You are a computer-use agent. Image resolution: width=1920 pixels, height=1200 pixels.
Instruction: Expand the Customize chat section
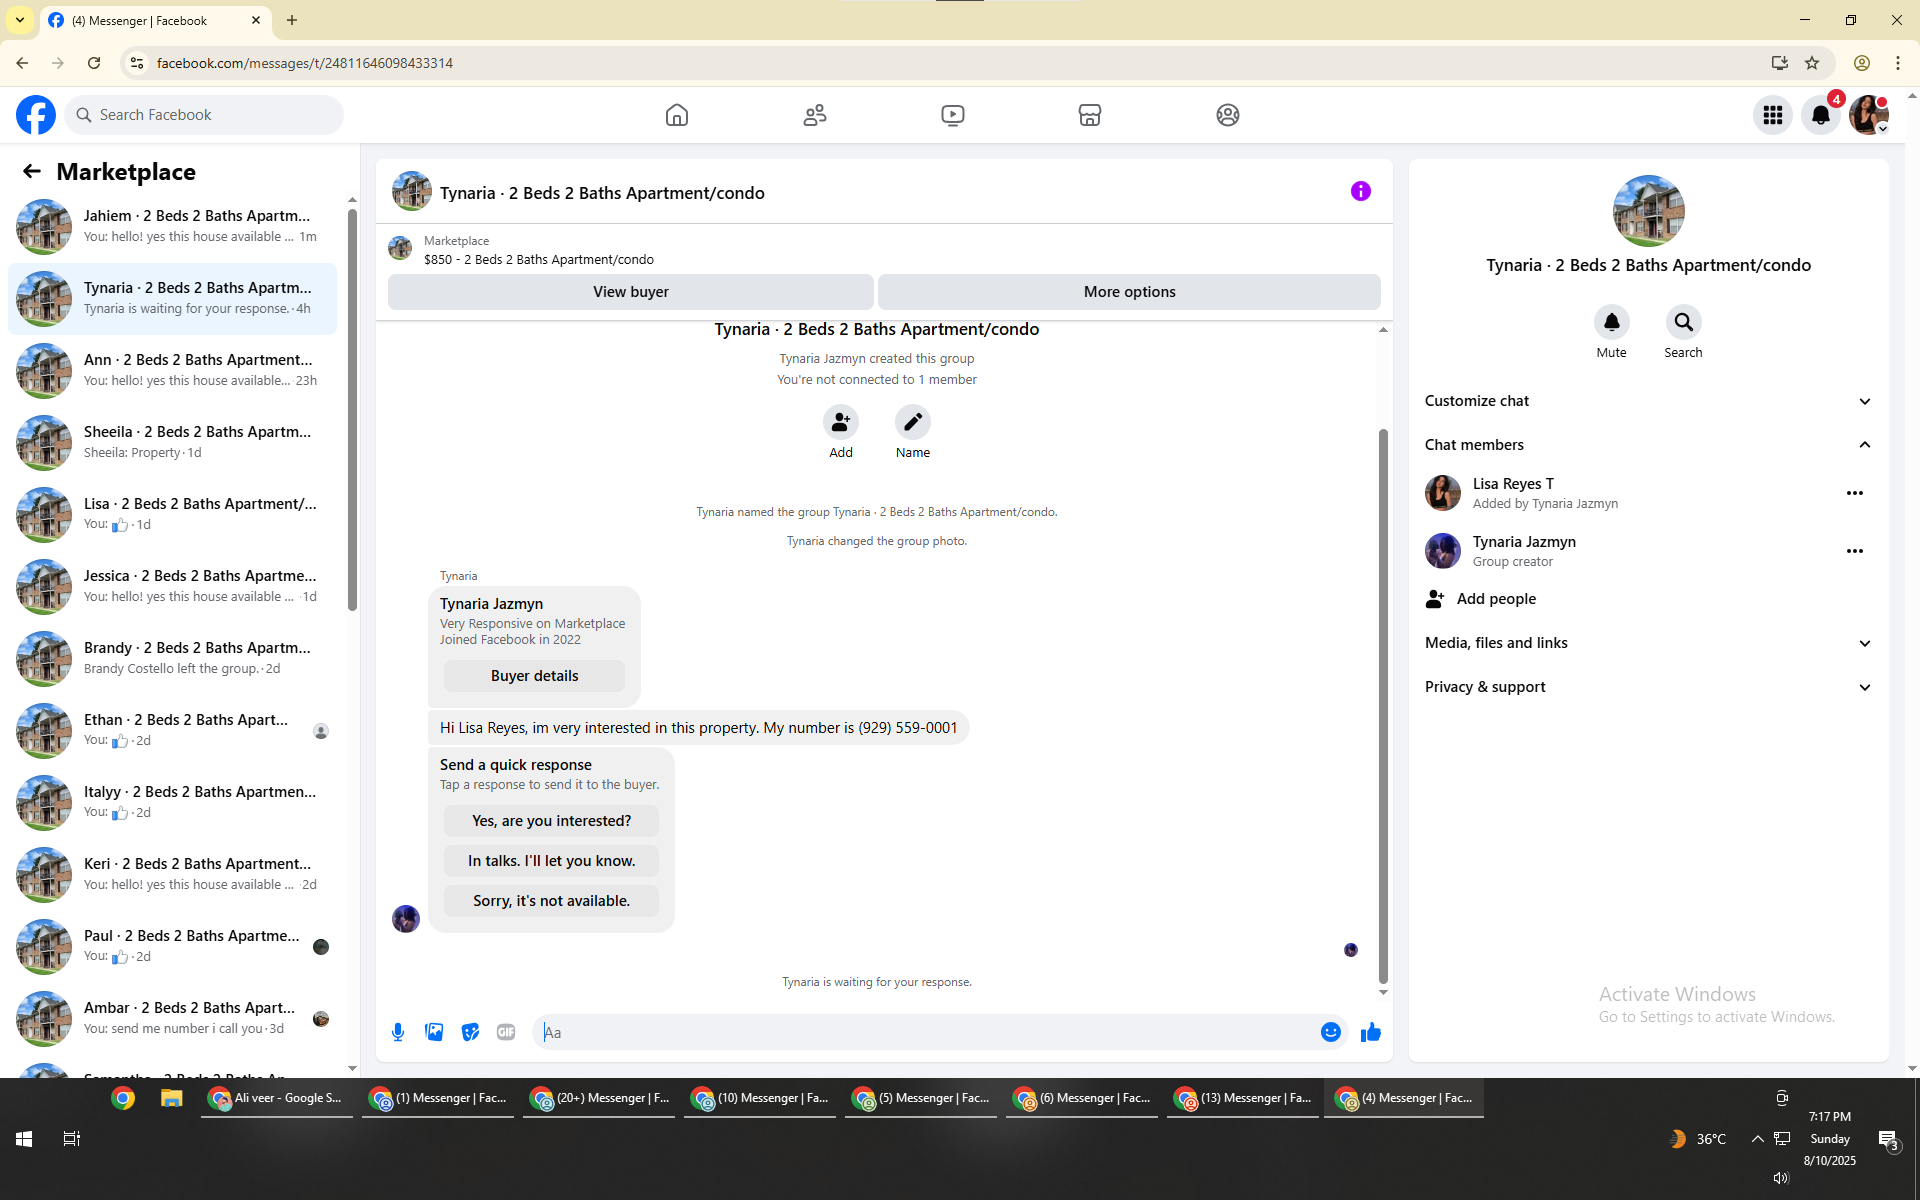[x=1864, y=401]
